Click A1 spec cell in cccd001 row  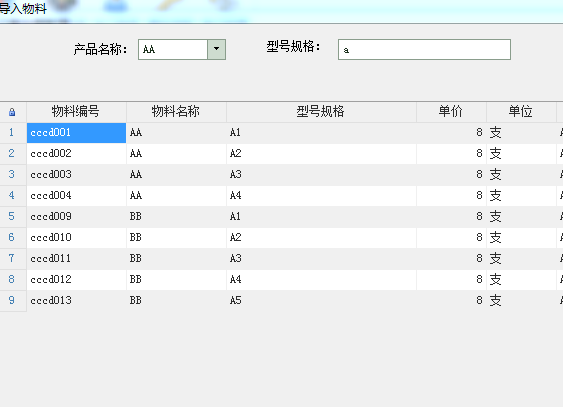click(321, 133)
